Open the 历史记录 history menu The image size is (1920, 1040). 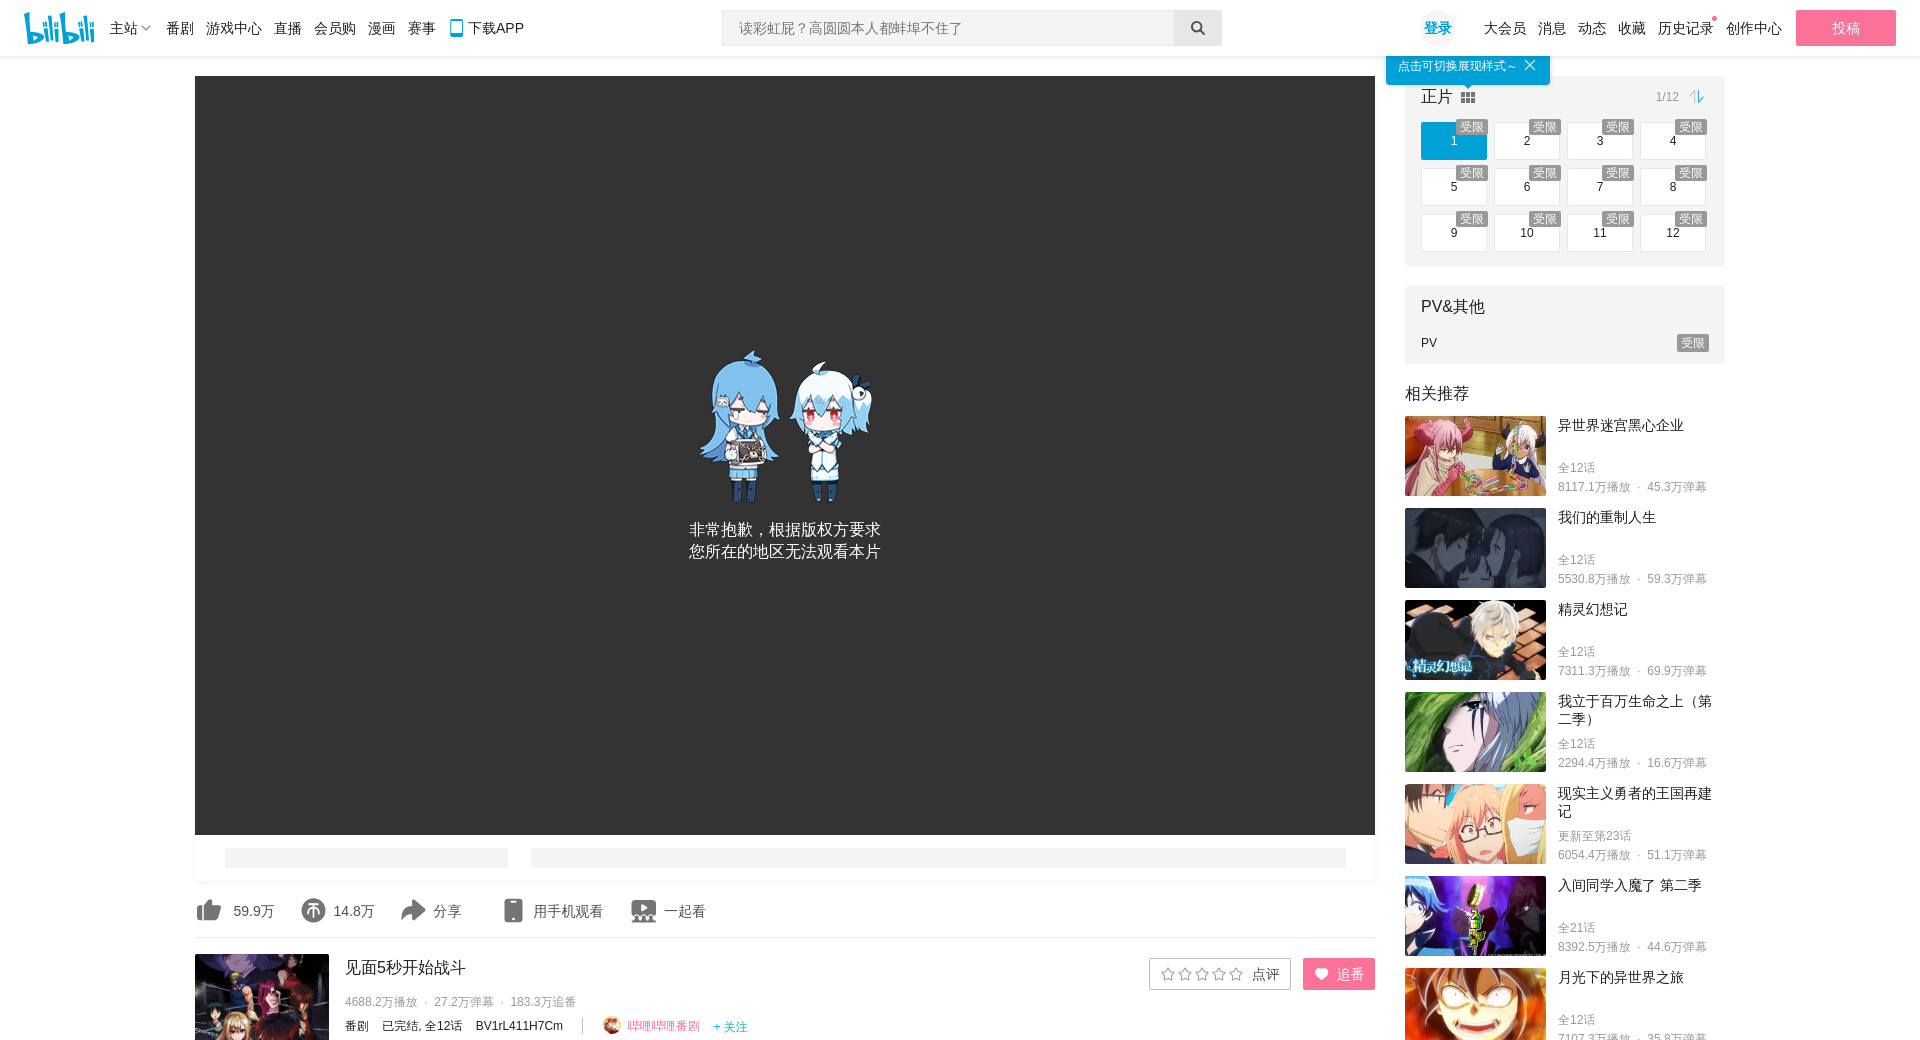coord(1684,28)
